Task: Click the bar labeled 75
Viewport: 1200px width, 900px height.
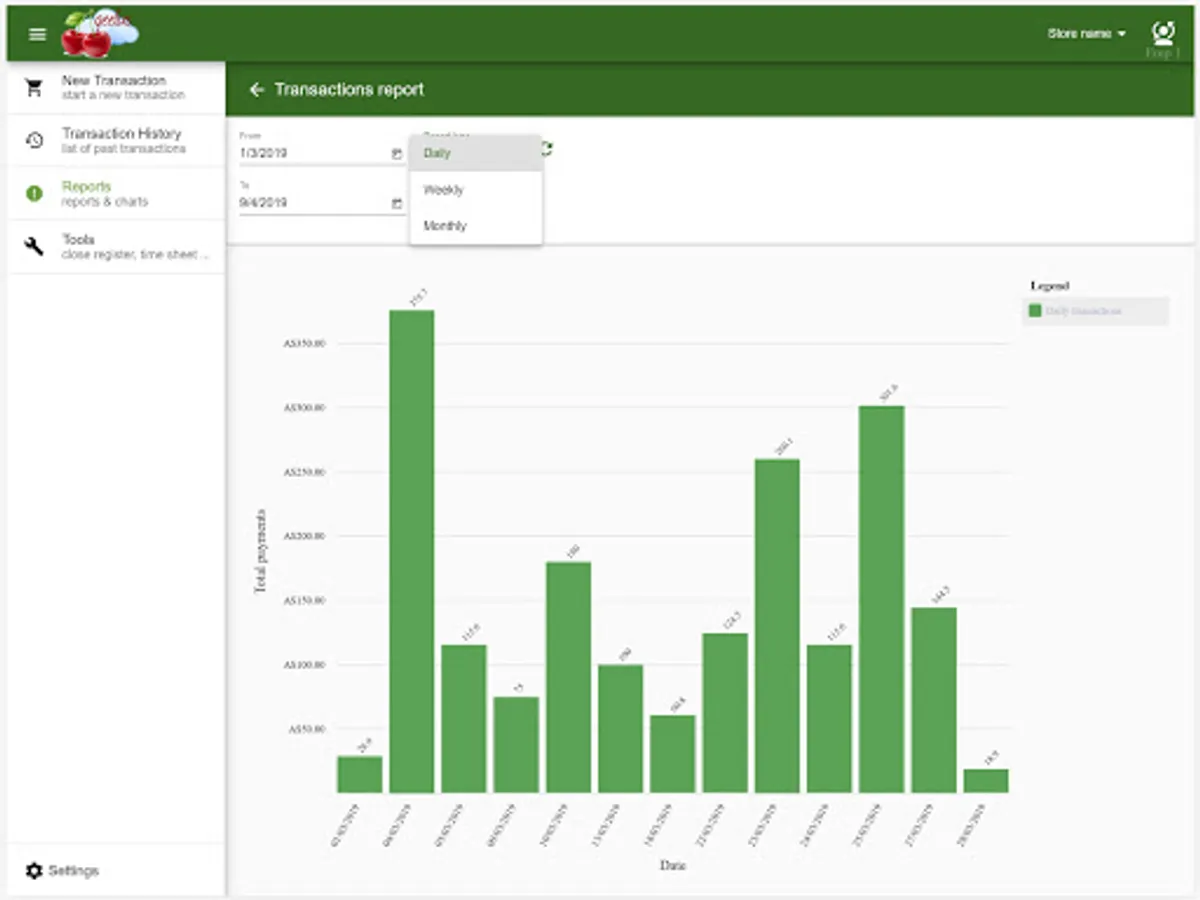Action: (x=516, y=745)
